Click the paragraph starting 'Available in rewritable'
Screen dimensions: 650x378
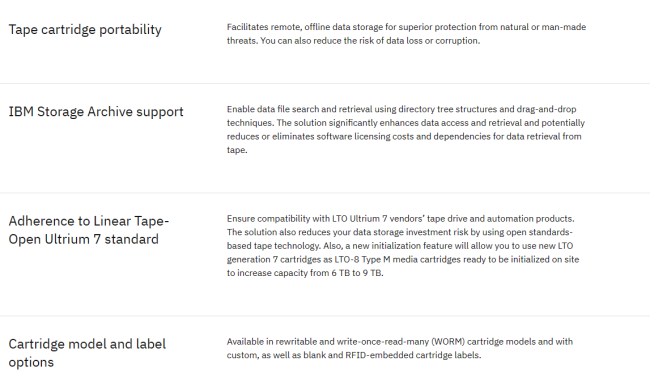[400, 349]
